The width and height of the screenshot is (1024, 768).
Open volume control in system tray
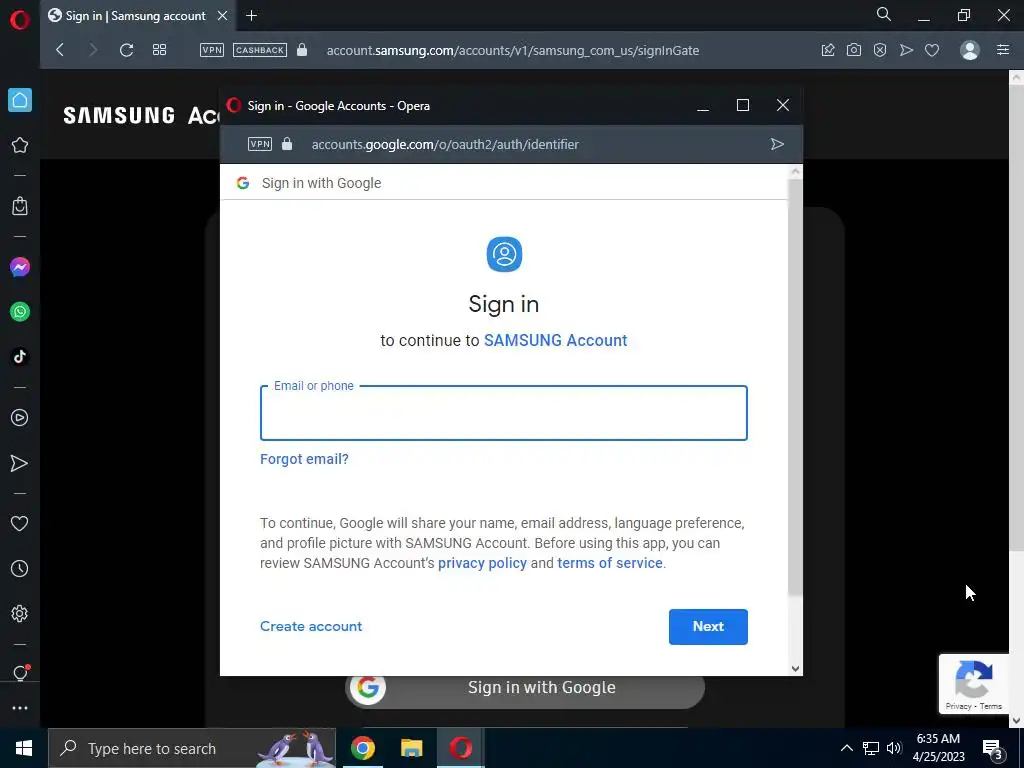click(894, 748)
